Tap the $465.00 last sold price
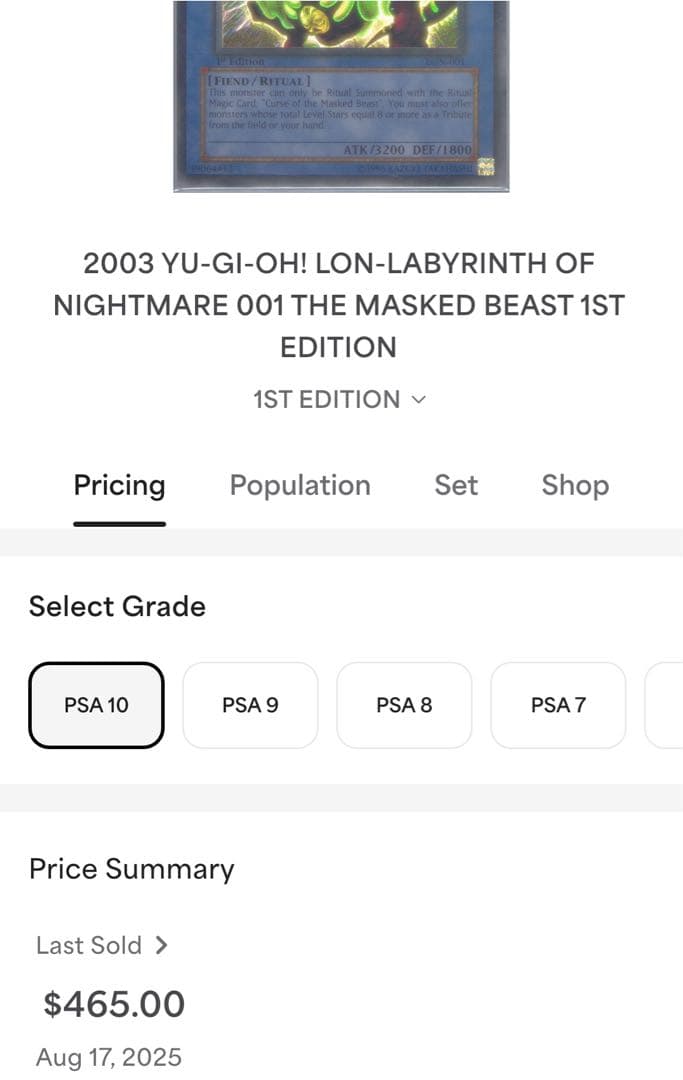Screen dimensions: 683x1080 114,1004
